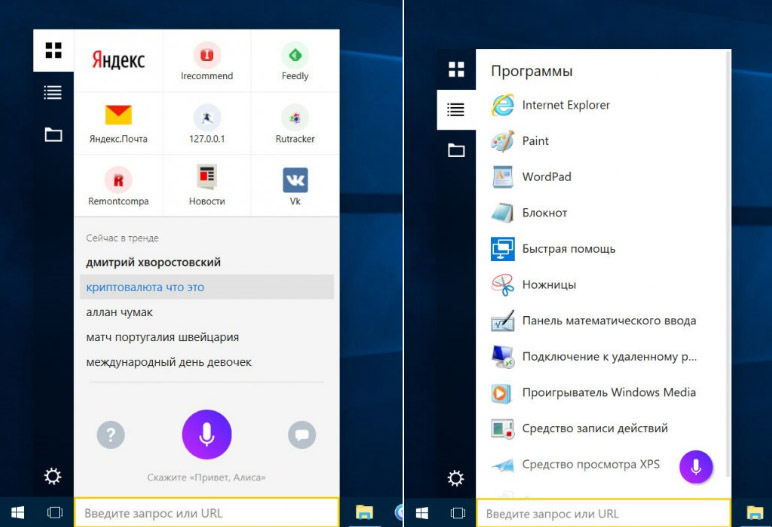Activate the large purple Alice microphone button
This screenshot has width=772, height=527.
click(207, 434)
